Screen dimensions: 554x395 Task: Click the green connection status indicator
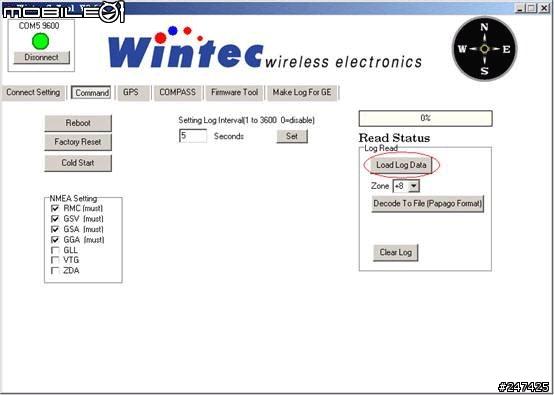(40, 41)
